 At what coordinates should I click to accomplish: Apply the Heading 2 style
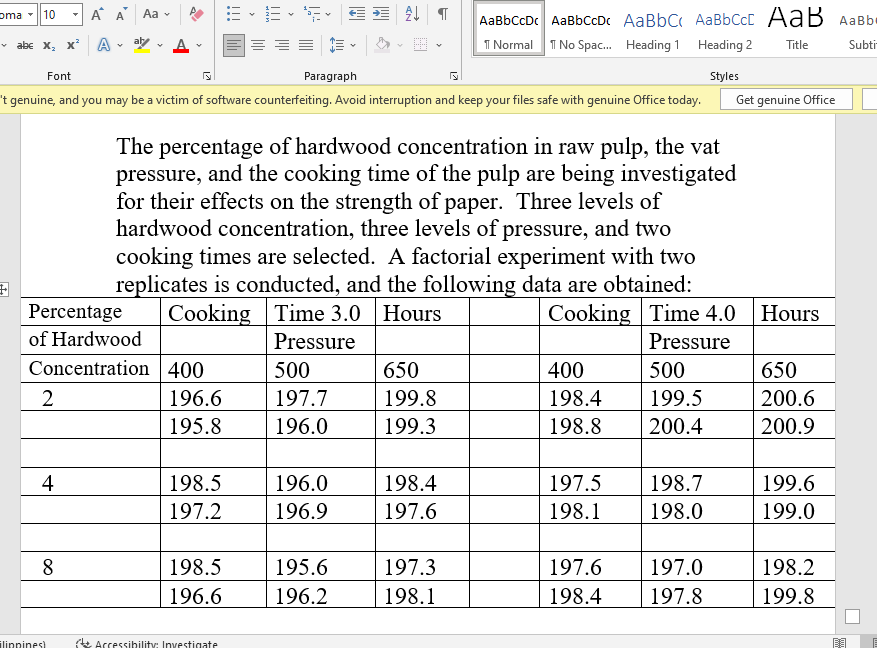point(725,29)
